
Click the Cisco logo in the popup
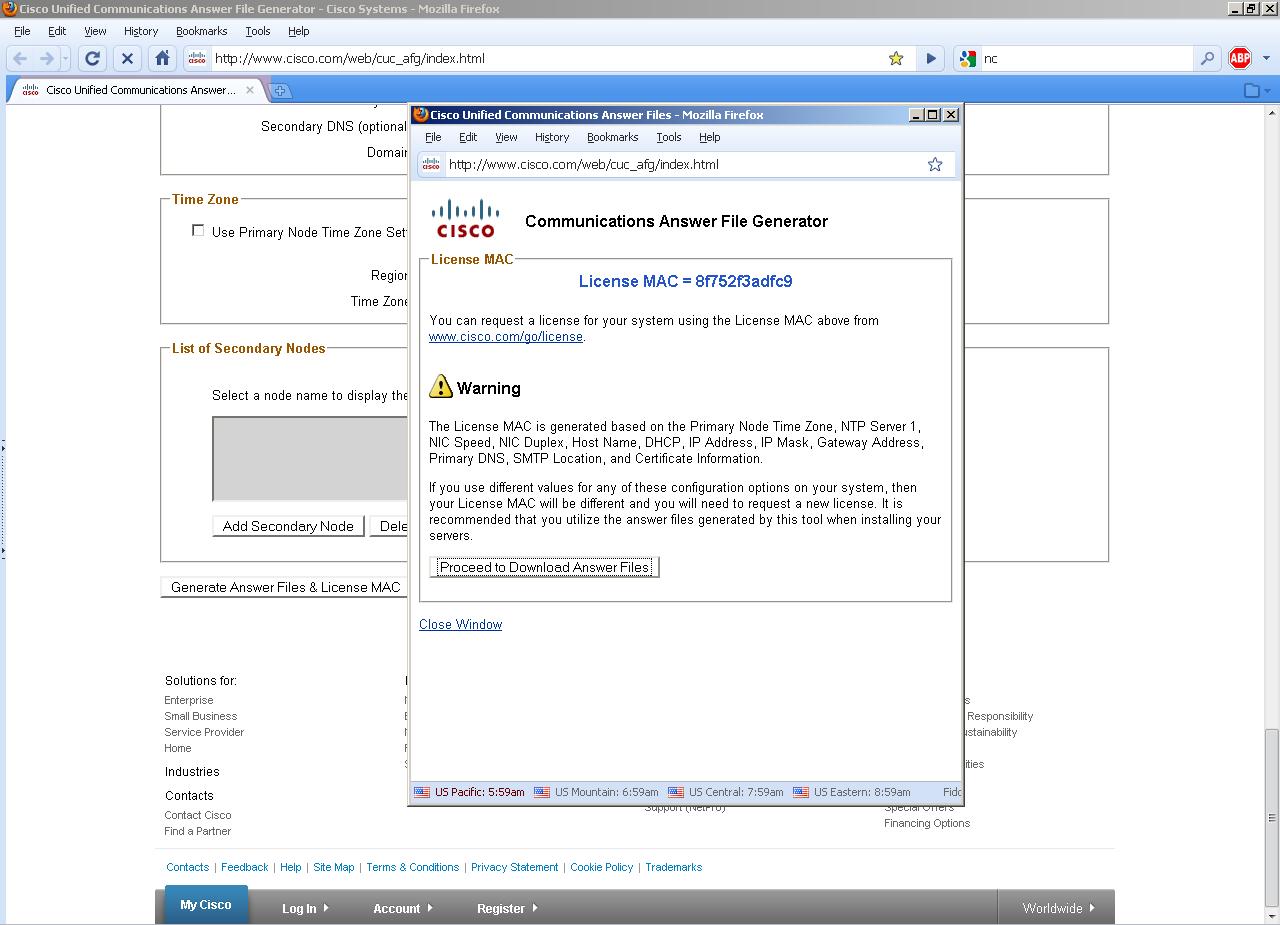pyautogui.click(x=466, y=219)
